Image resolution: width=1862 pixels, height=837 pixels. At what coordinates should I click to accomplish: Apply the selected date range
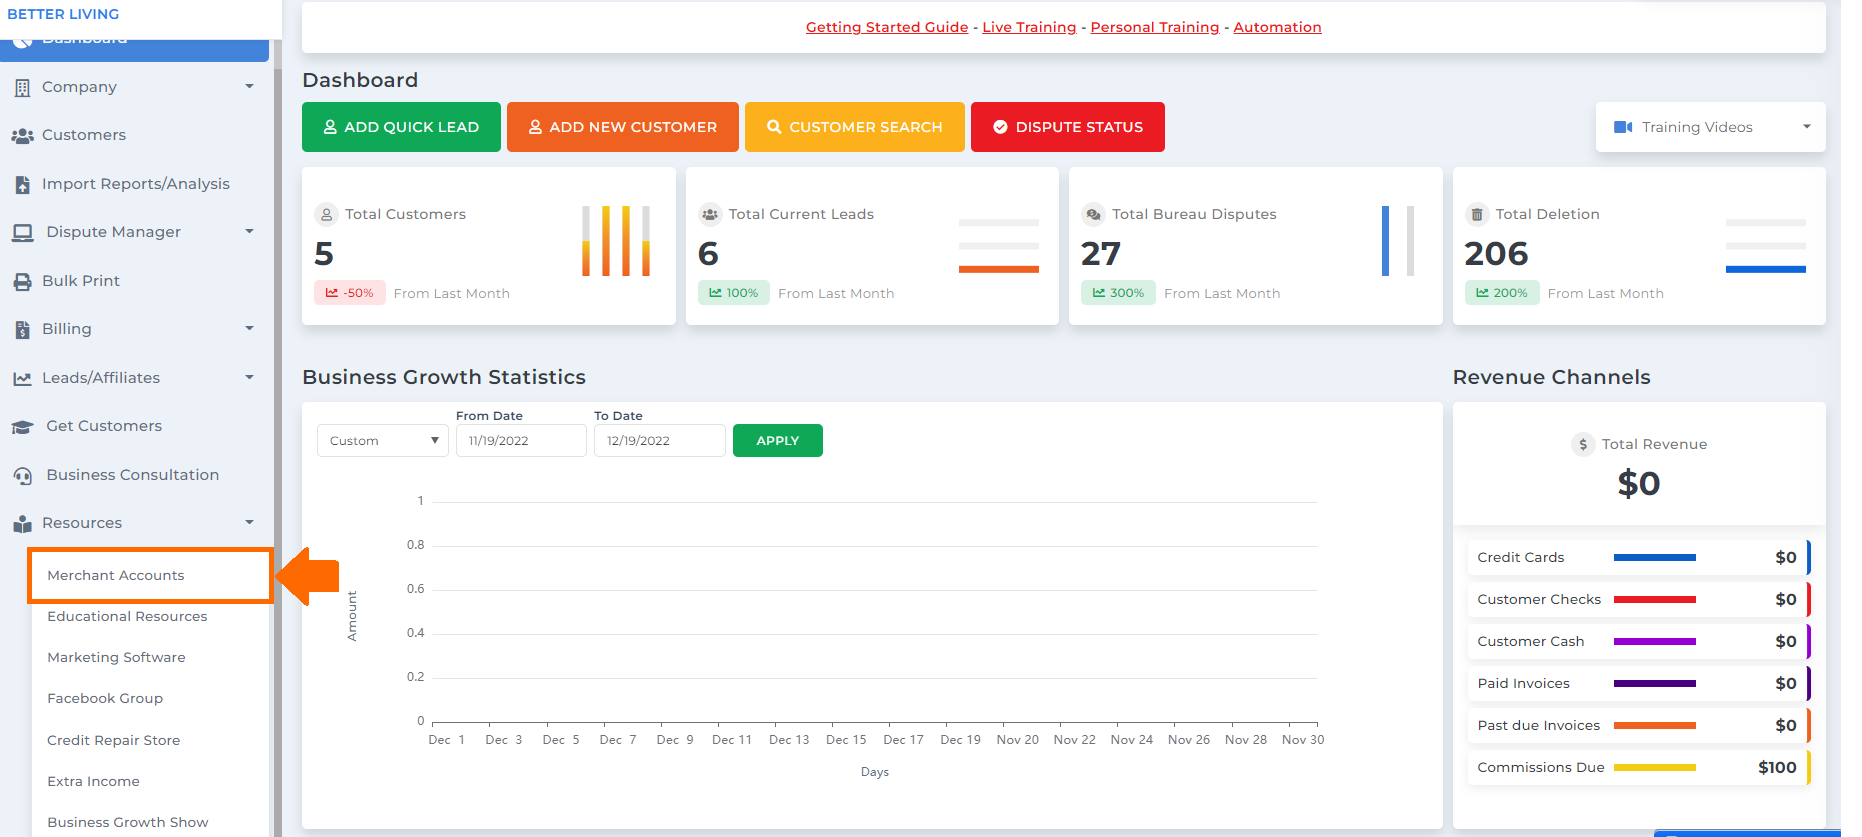[778, 441]
